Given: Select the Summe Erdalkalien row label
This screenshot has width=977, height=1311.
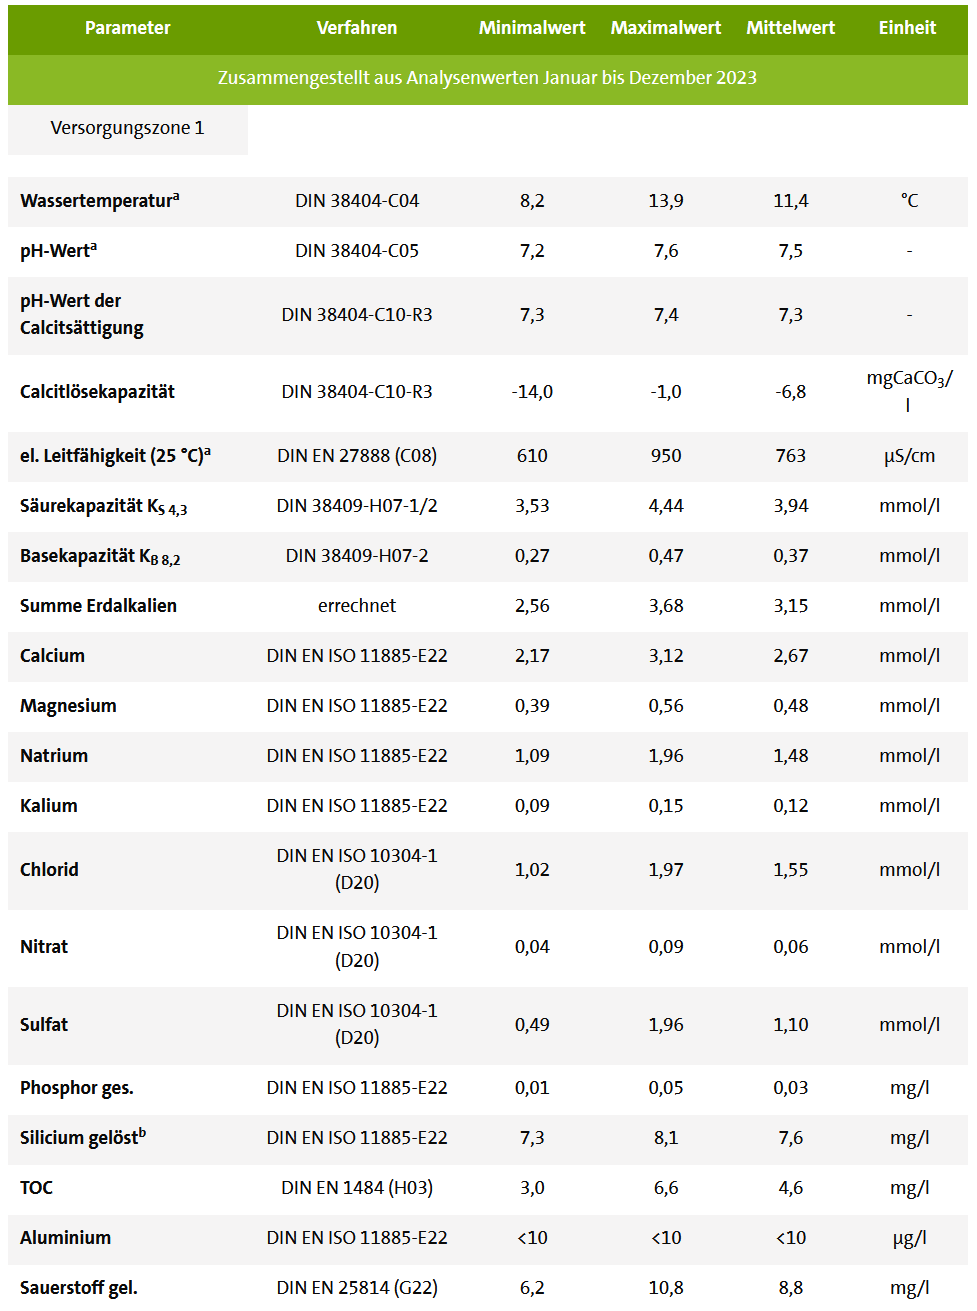Looking at the screenshot, I should click(x=98, y=606).
